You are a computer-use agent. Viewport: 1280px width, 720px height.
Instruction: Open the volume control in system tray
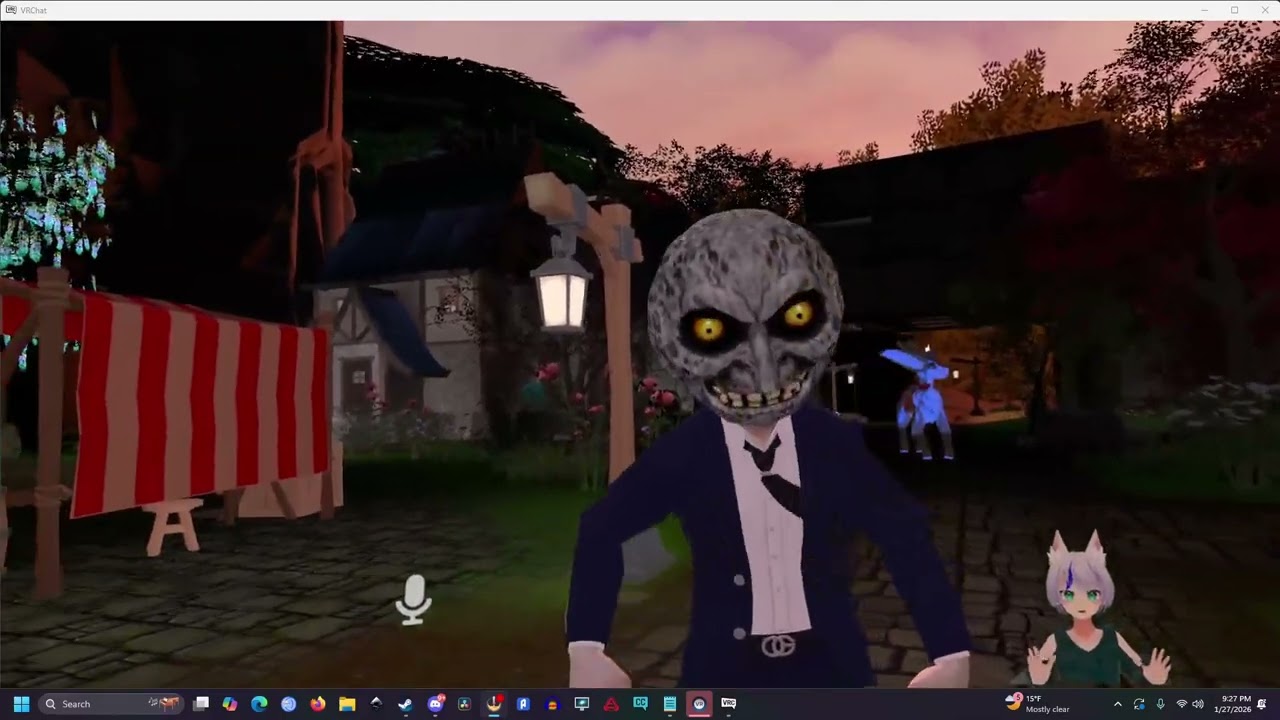point(1198,704)
